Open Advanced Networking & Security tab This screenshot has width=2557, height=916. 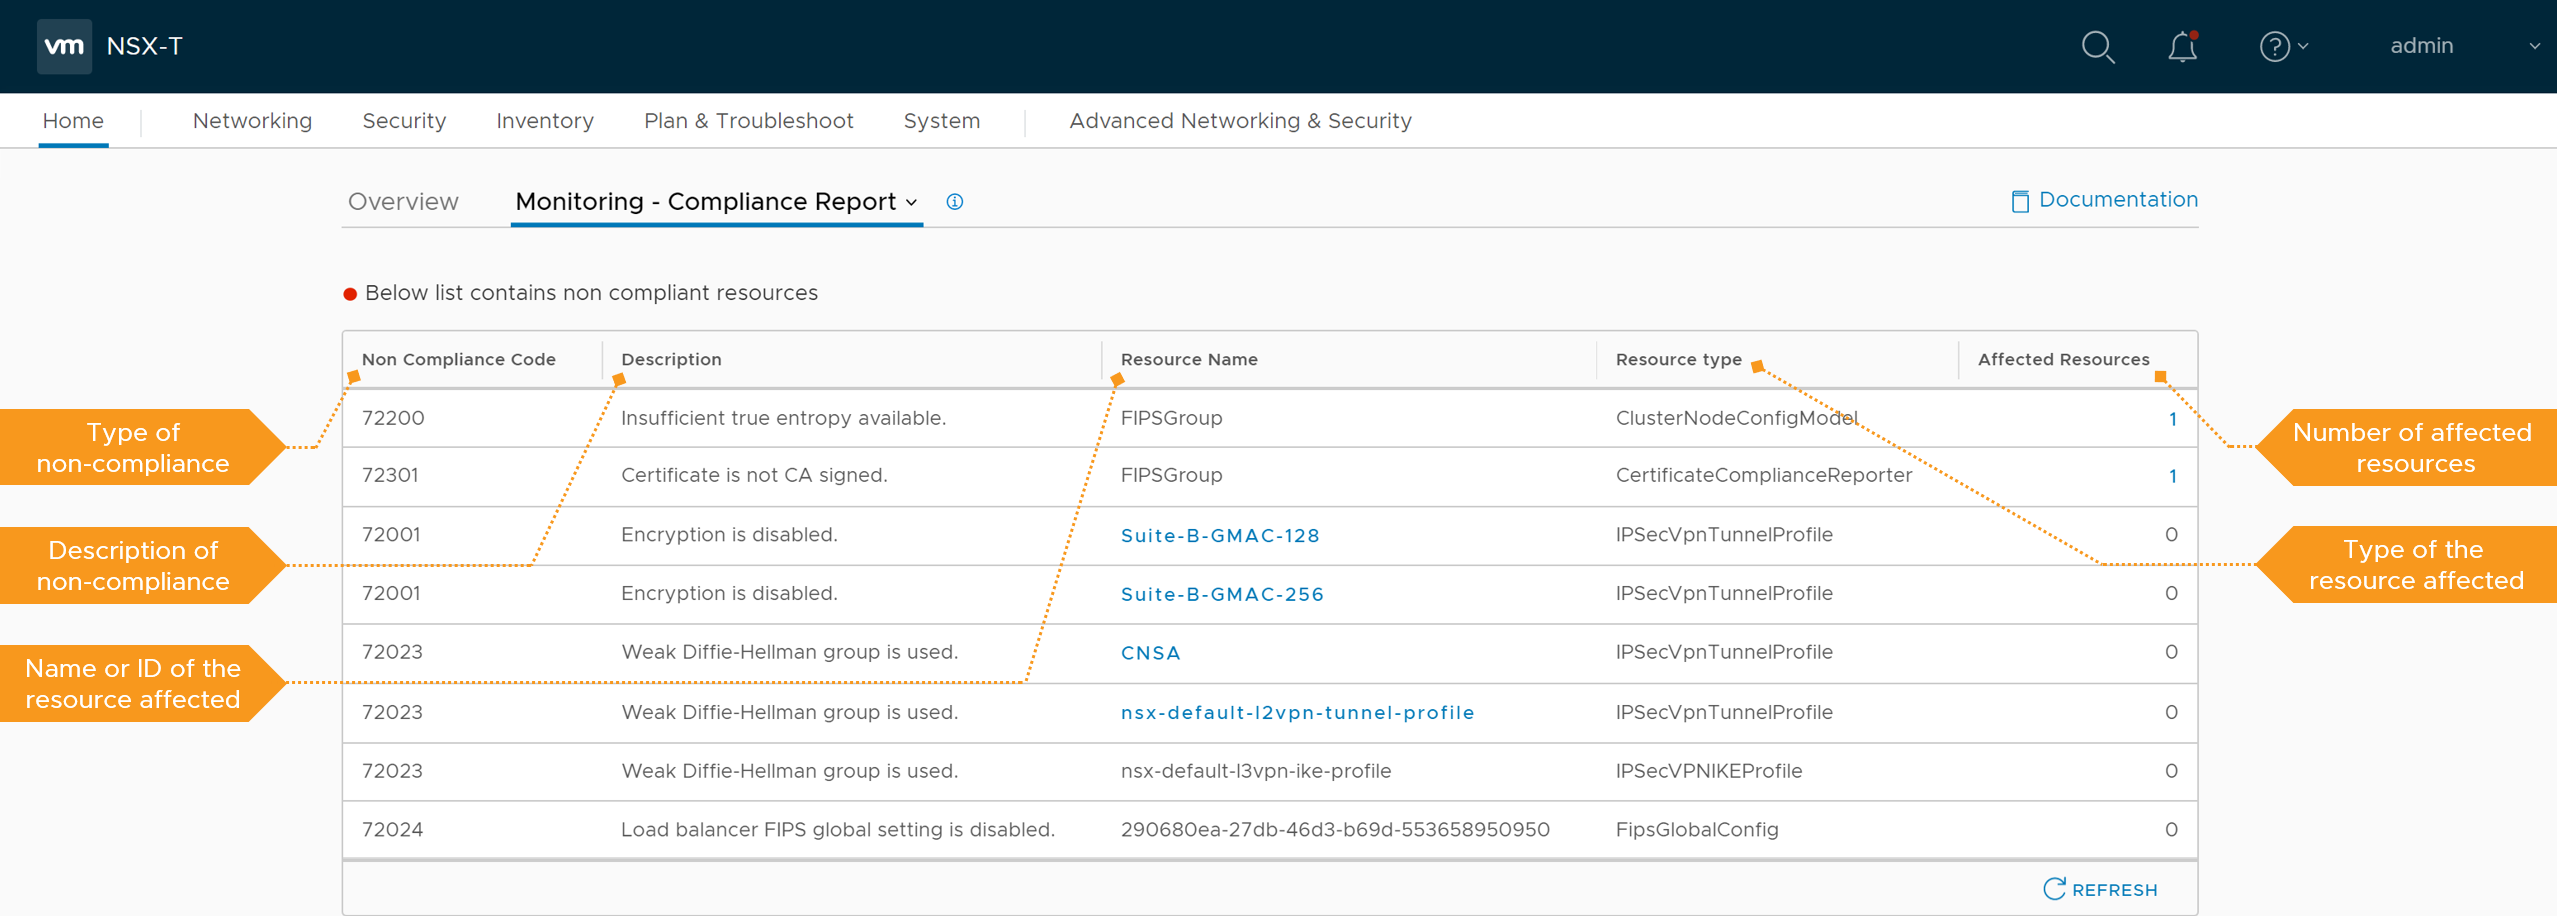point(1240,121)
